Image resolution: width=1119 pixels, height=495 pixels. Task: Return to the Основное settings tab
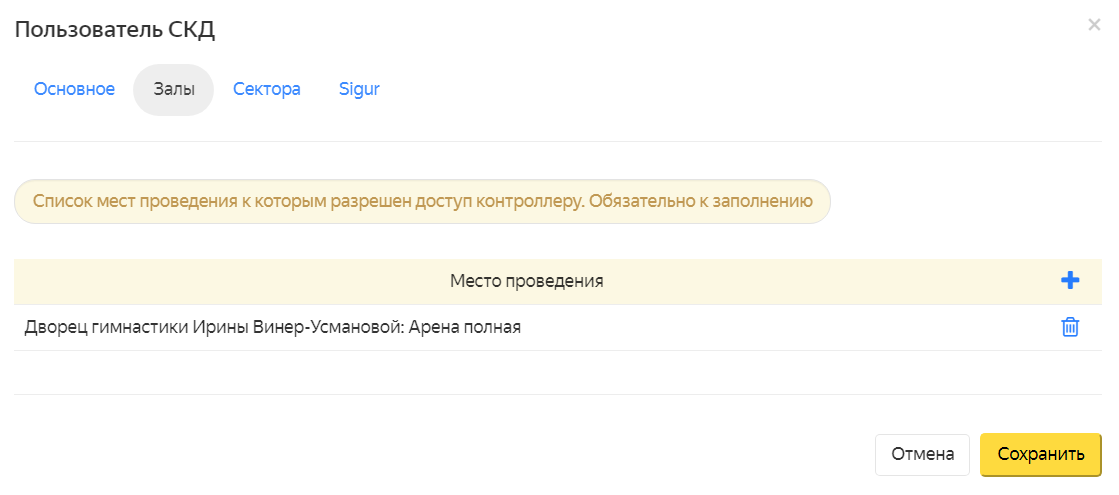pyautogui.click(x=75, y=89)
